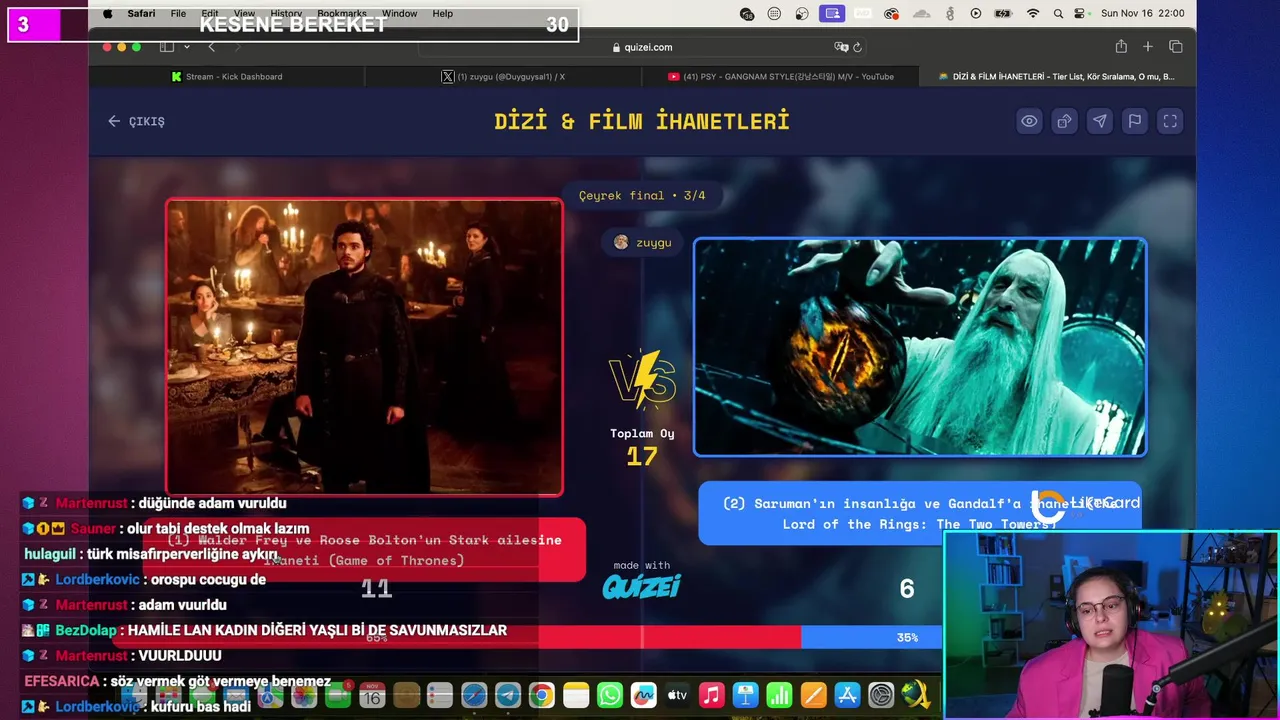This screenshot has height=720, width=1280.
Task: Open Apple TV from the Dock
Action: coord(677,695)
